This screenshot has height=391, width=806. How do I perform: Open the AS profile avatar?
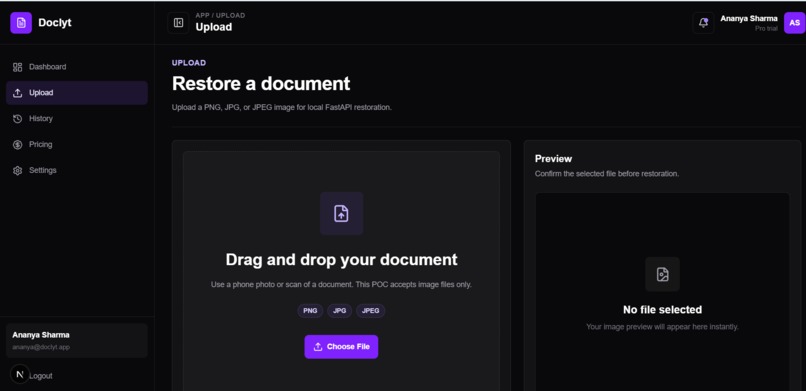[794, 23]
